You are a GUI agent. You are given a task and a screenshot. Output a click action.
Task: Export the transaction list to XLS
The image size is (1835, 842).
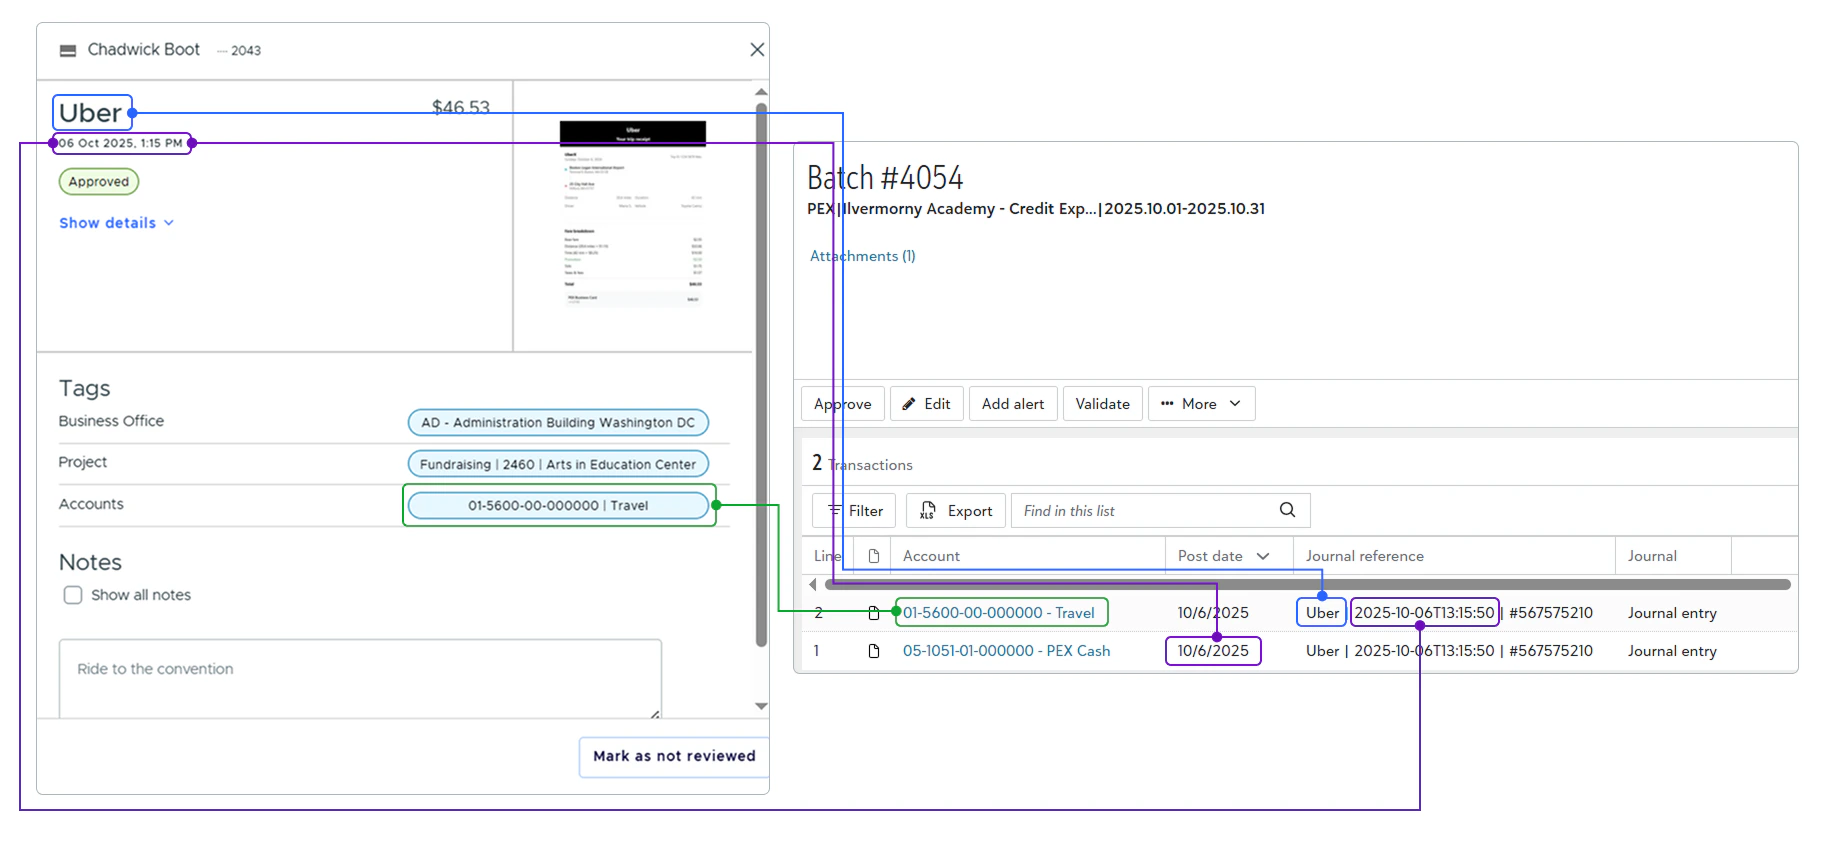(956, 511)
